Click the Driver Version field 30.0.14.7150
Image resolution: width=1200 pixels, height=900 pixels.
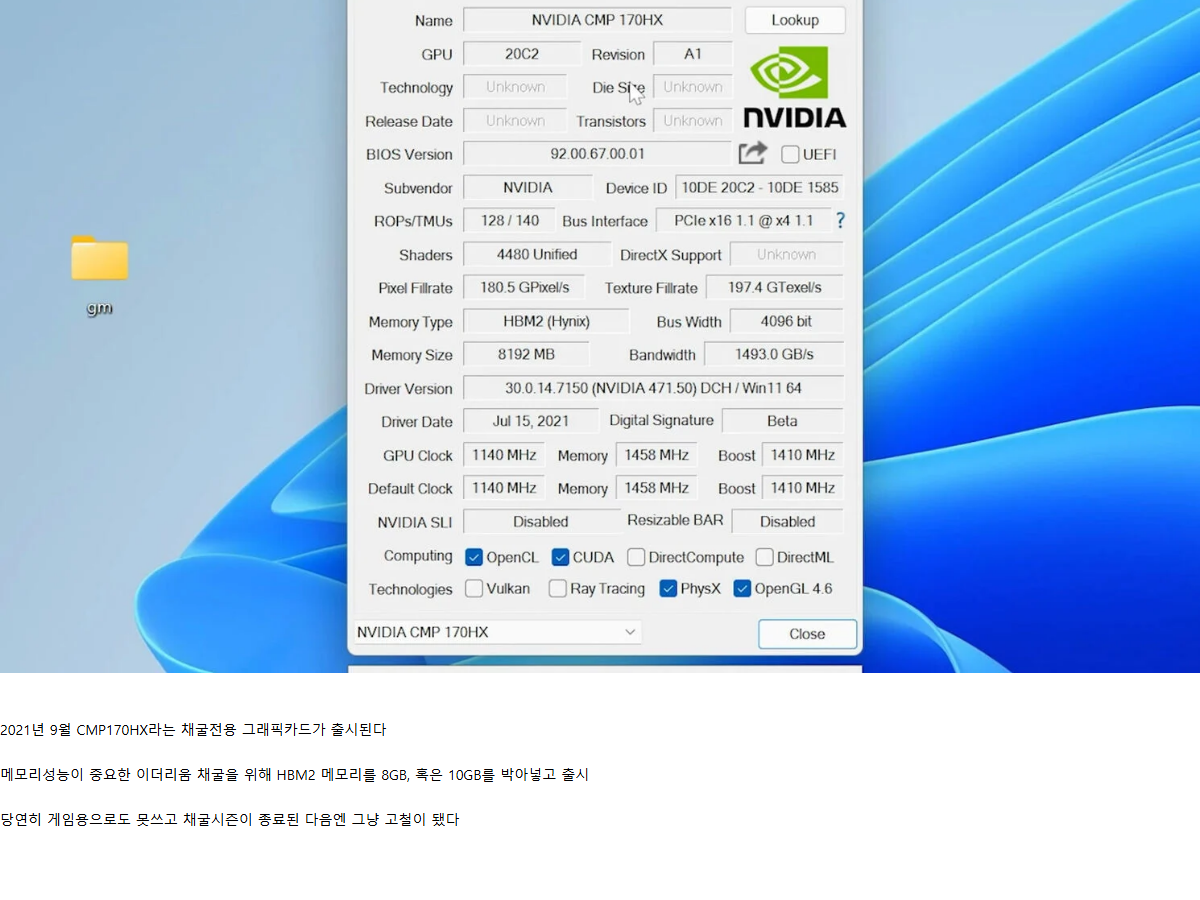653,388
